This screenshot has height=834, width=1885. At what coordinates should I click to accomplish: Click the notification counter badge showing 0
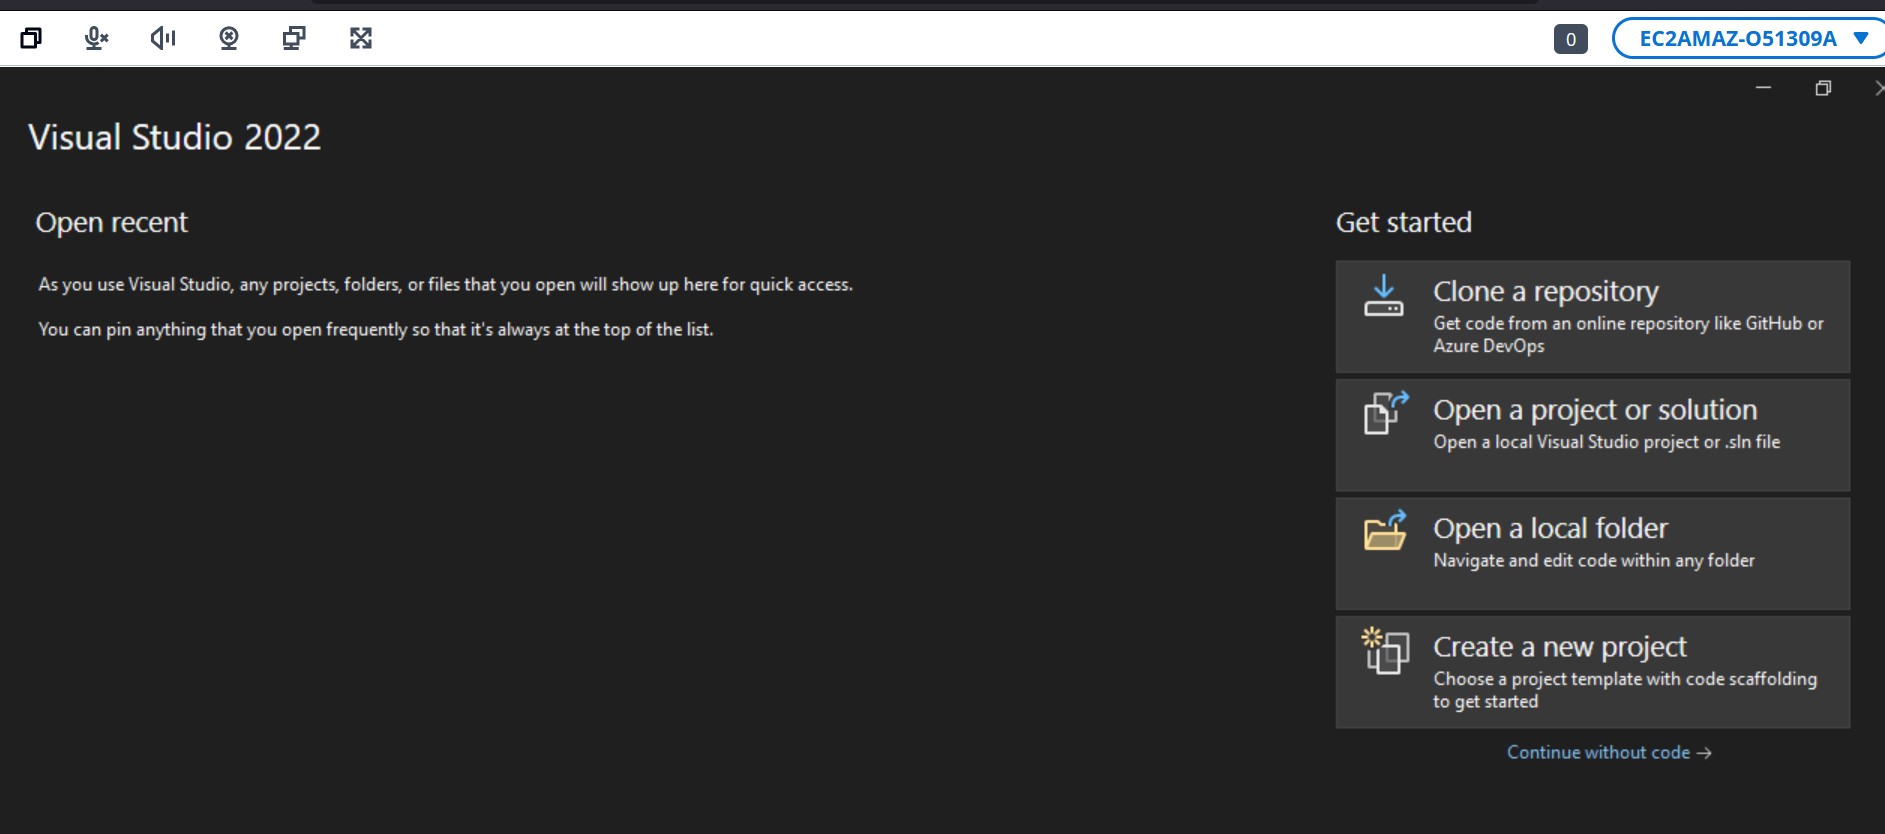pos(1570,39)
